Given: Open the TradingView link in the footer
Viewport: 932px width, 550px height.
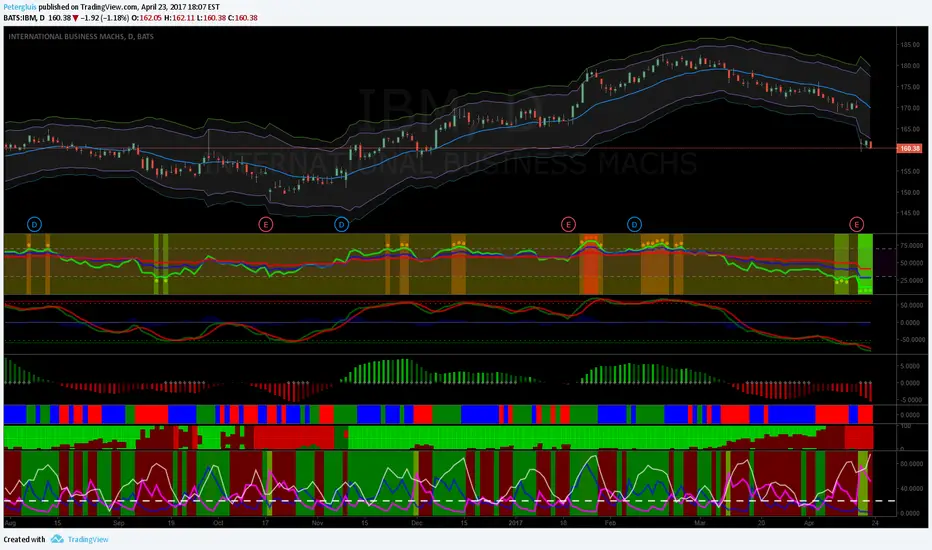Looking at the screenshot, I should click(88, 539).
